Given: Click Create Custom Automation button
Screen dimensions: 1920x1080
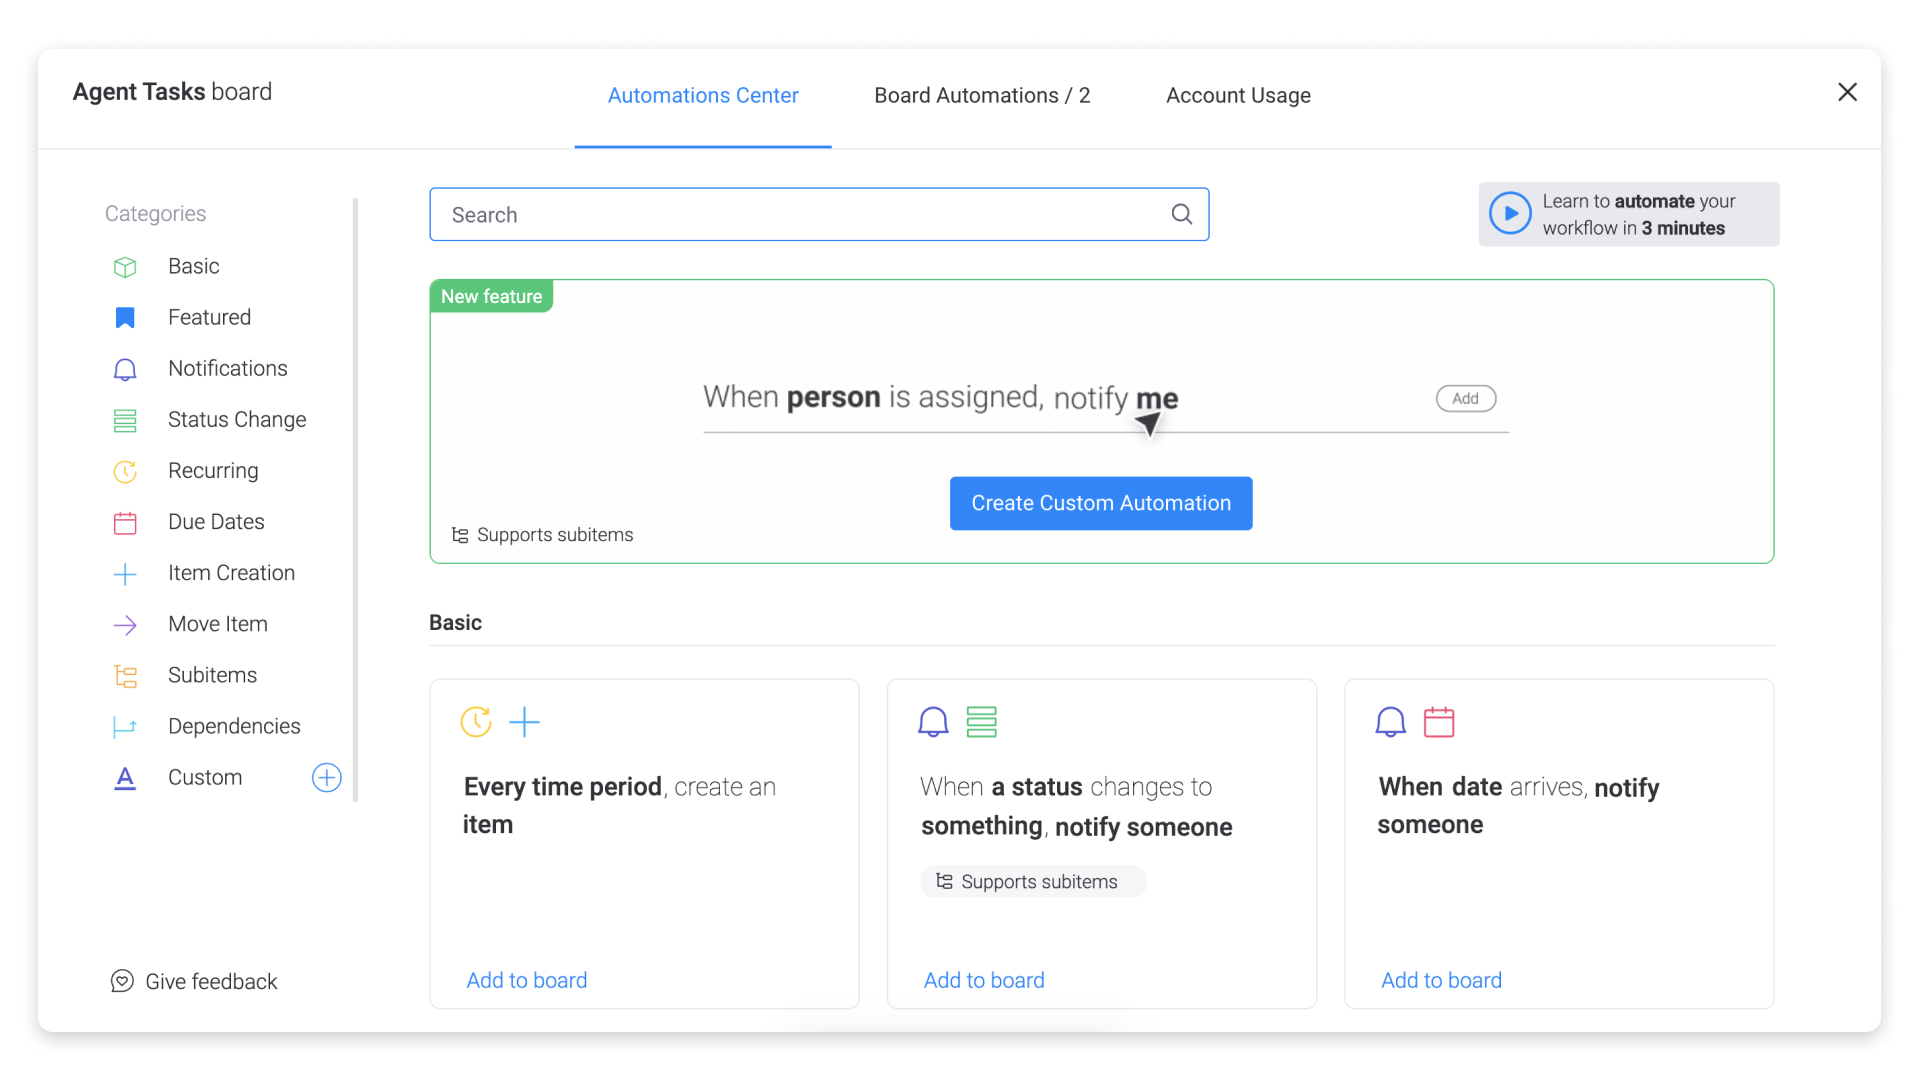Looking at the screenshot, I should point(1101,503).
